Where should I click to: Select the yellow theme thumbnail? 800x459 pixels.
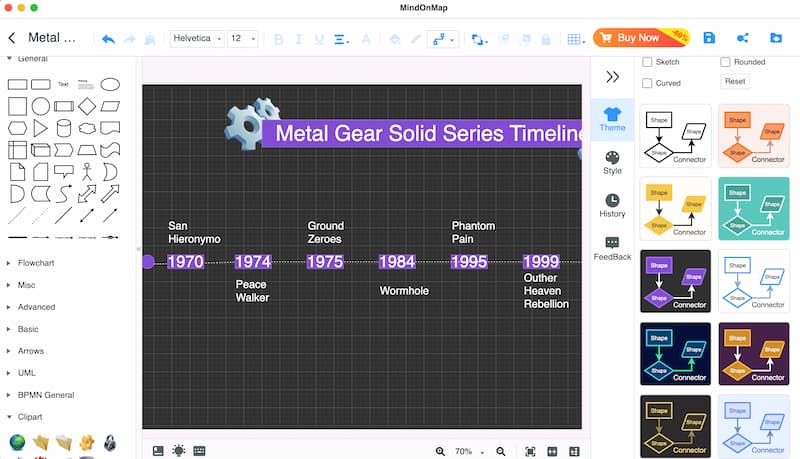point(676,209)
